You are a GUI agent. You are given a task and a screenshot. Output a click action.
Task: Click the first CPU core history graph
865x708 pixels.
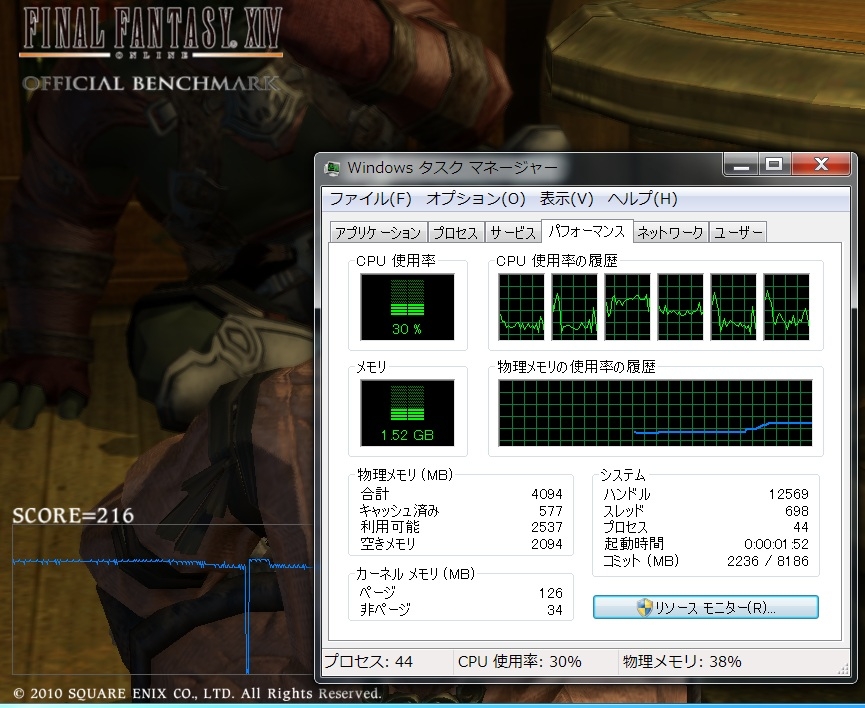click(x=521, y=307)
